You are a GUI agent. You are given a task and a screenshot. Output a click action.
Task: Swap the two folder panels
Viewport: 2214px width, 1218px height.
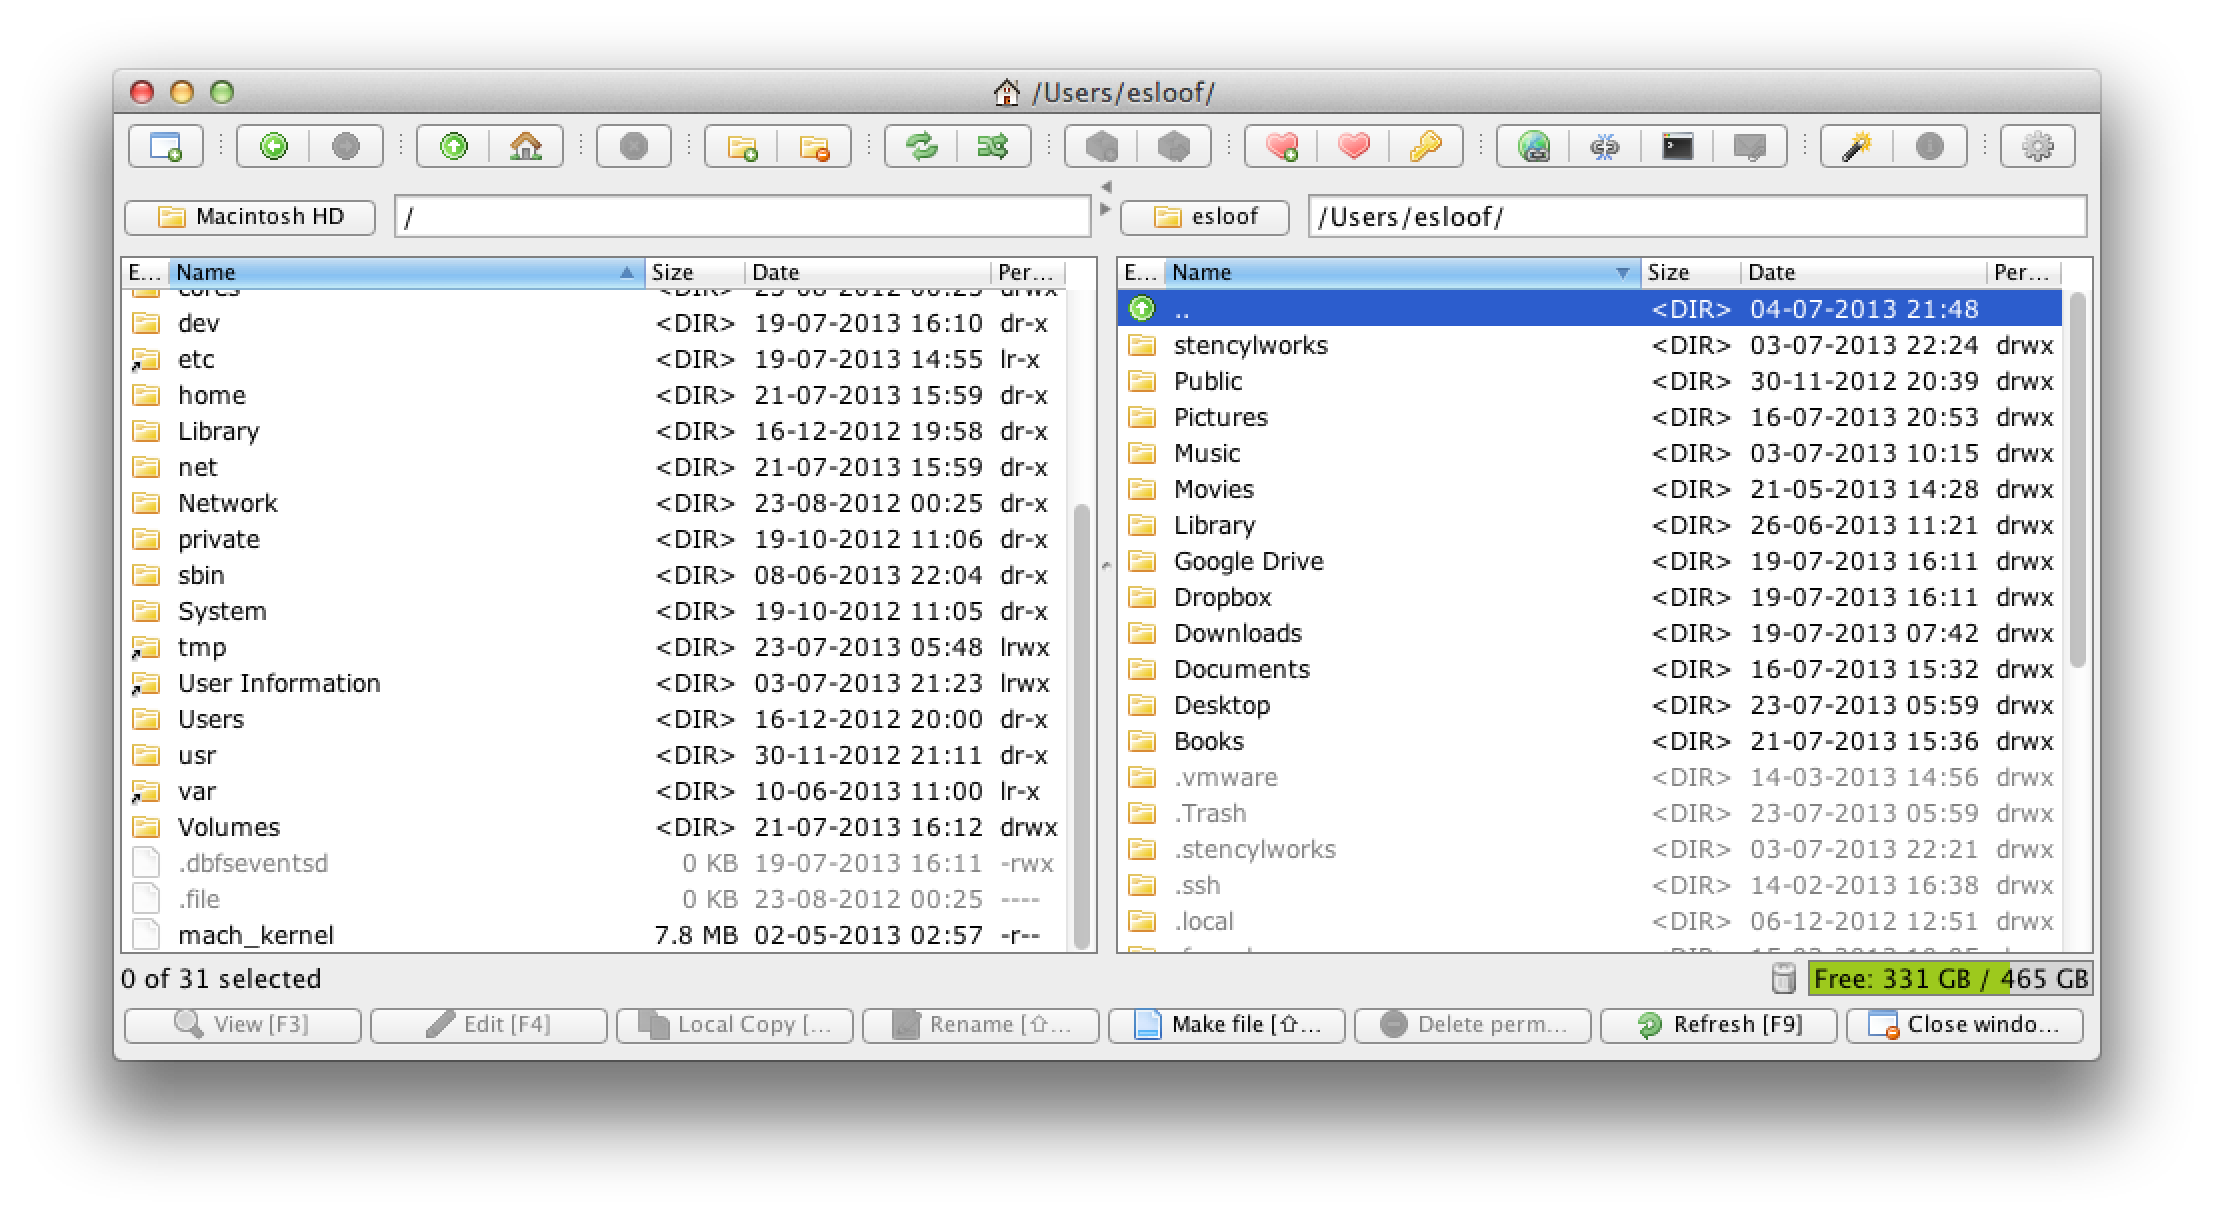tap(922, 147)
